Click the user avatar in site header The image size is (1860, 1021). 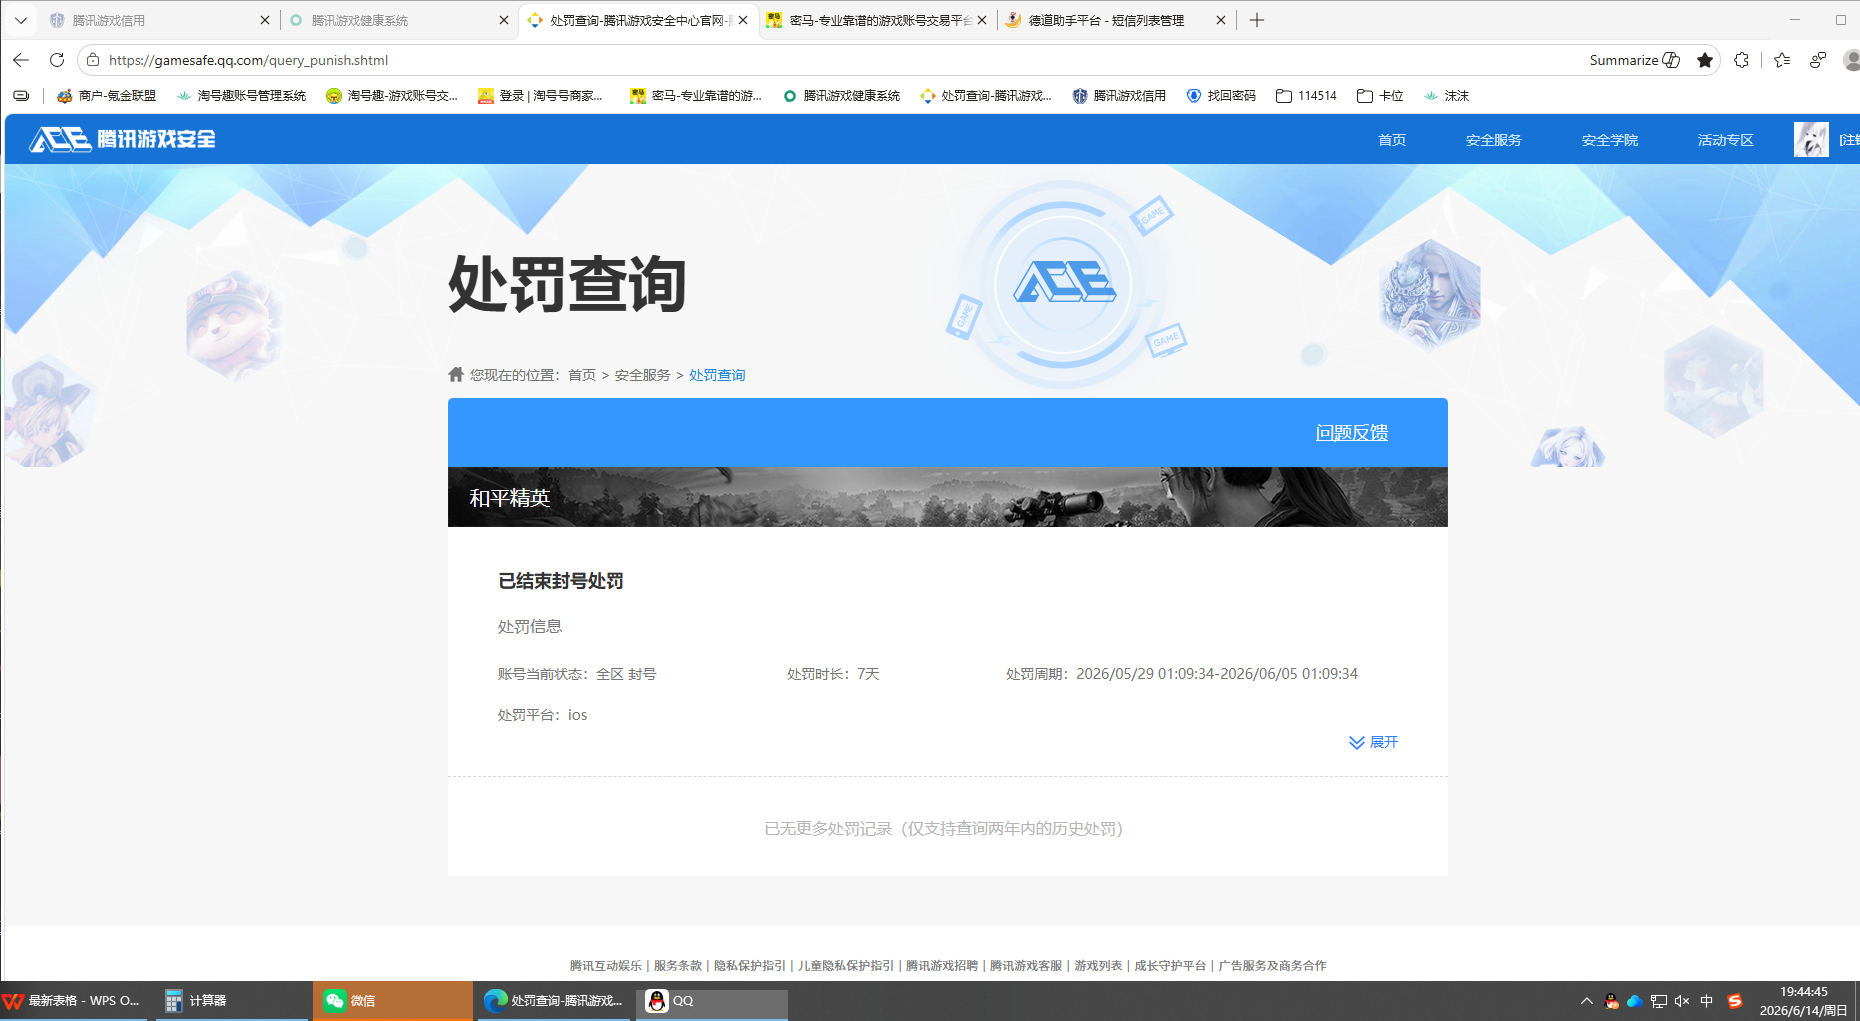click(x=1811, y=140)
